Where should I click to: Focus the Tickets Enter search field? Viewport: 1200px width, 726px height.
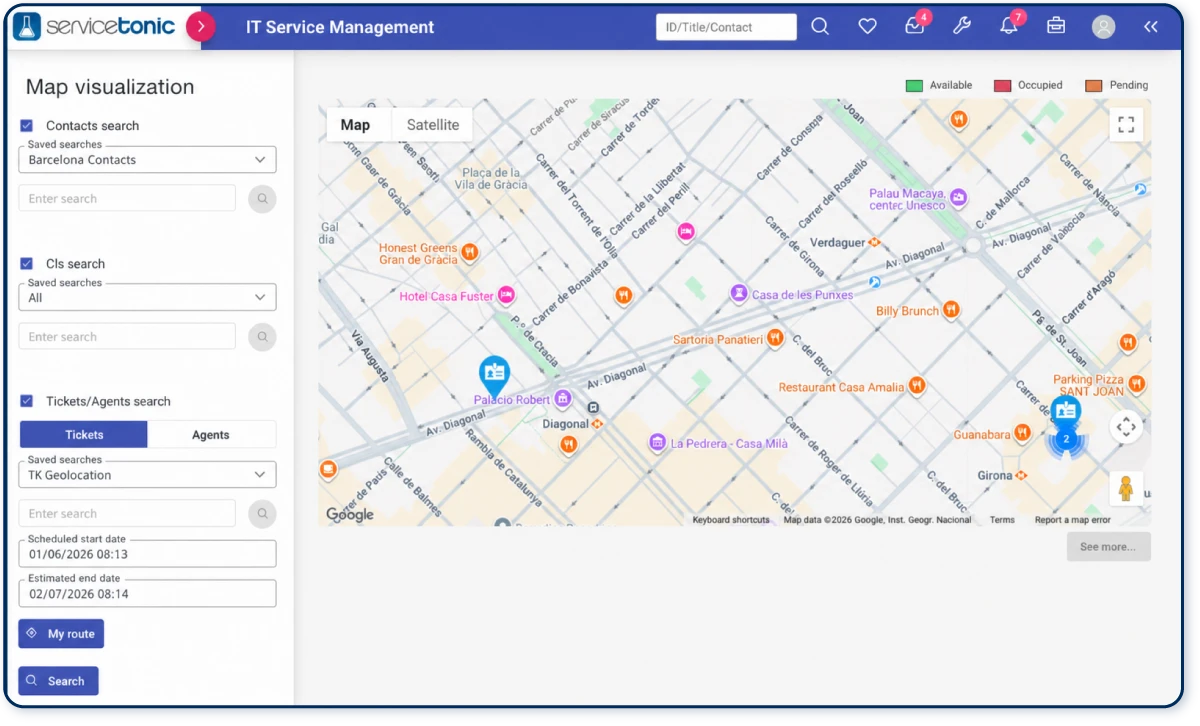click(x=127, y=513)
